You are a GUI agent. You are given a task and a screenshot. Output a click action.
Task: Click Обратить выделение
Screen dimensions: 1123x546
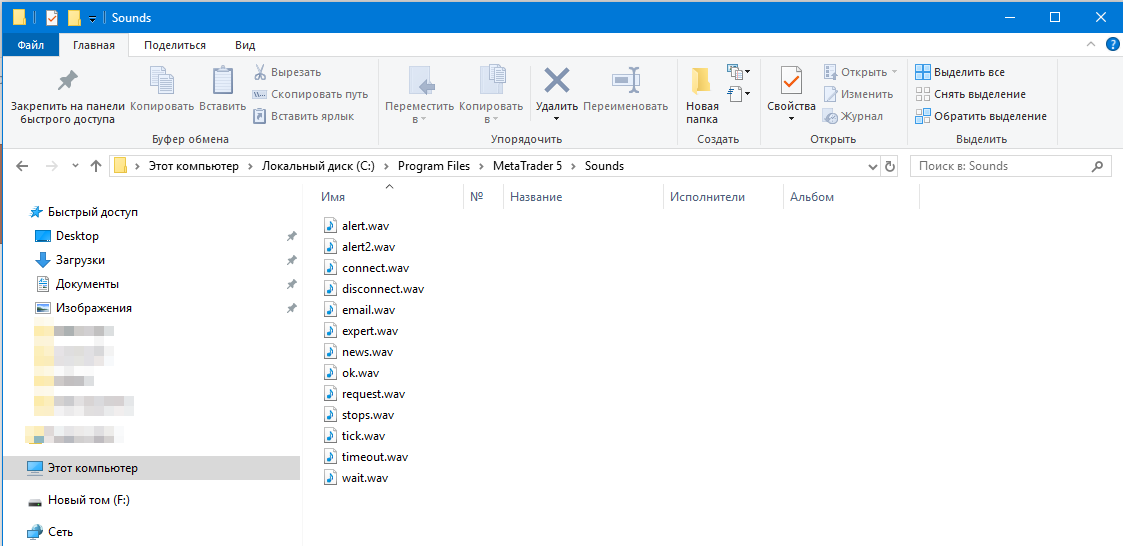tap(980, 116)
